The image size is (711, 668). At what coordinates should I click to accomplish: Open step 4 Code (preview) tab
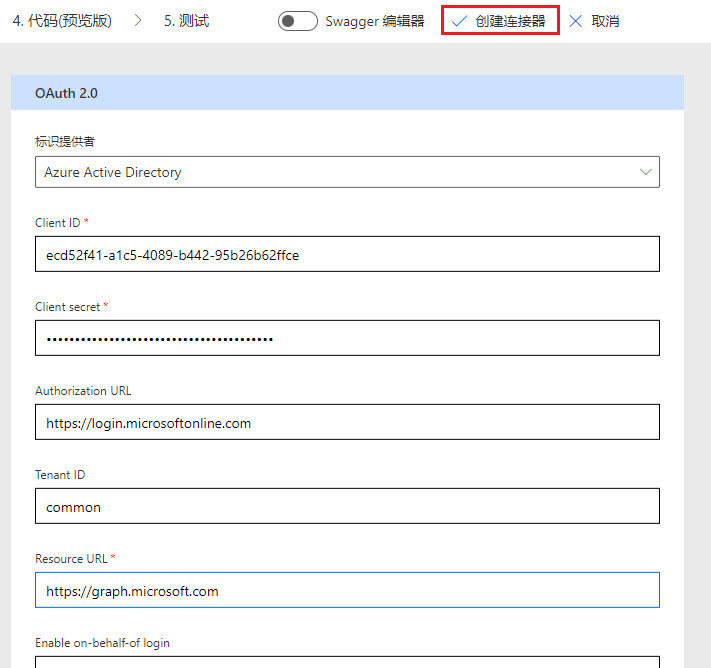click(62, 21)
